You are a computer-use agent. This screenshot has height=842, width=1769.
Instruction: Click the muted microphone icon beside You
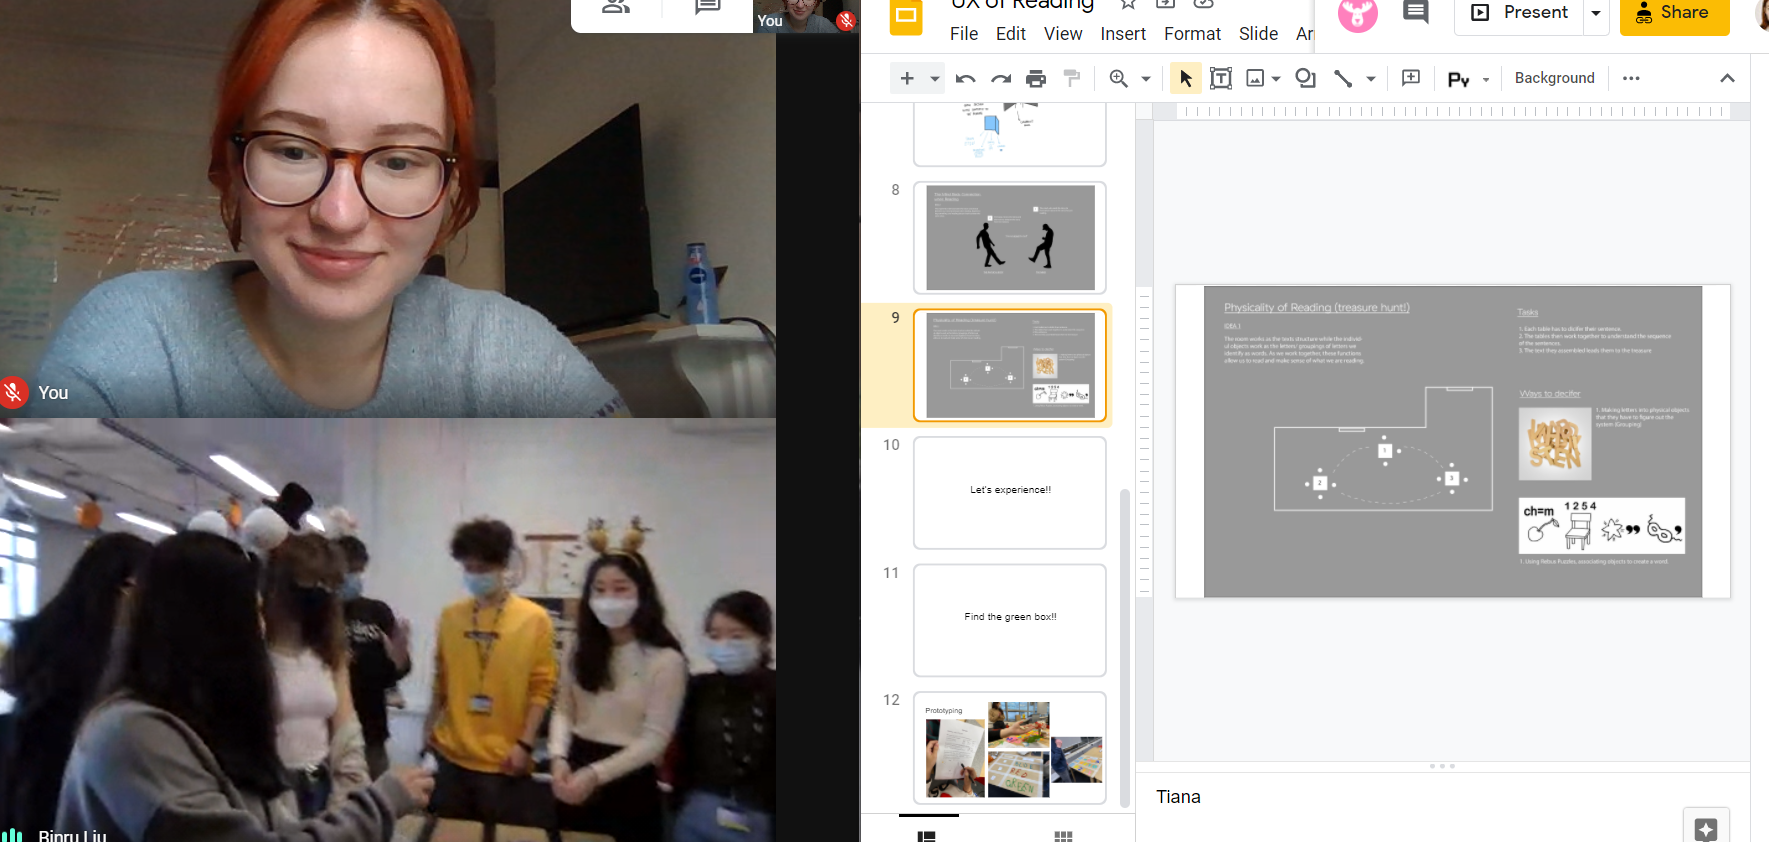coord(13,393)
